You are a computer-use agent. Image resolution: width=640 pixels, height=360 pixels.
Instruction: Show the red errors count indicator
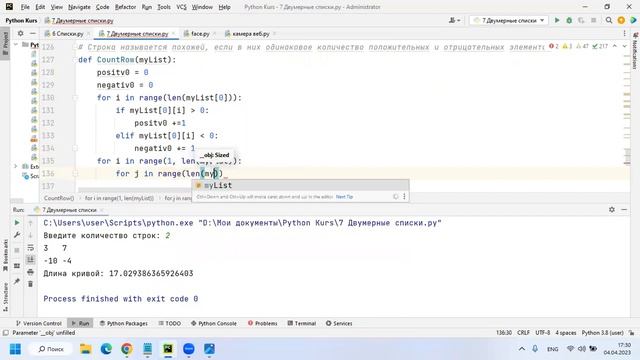(554, 47)
